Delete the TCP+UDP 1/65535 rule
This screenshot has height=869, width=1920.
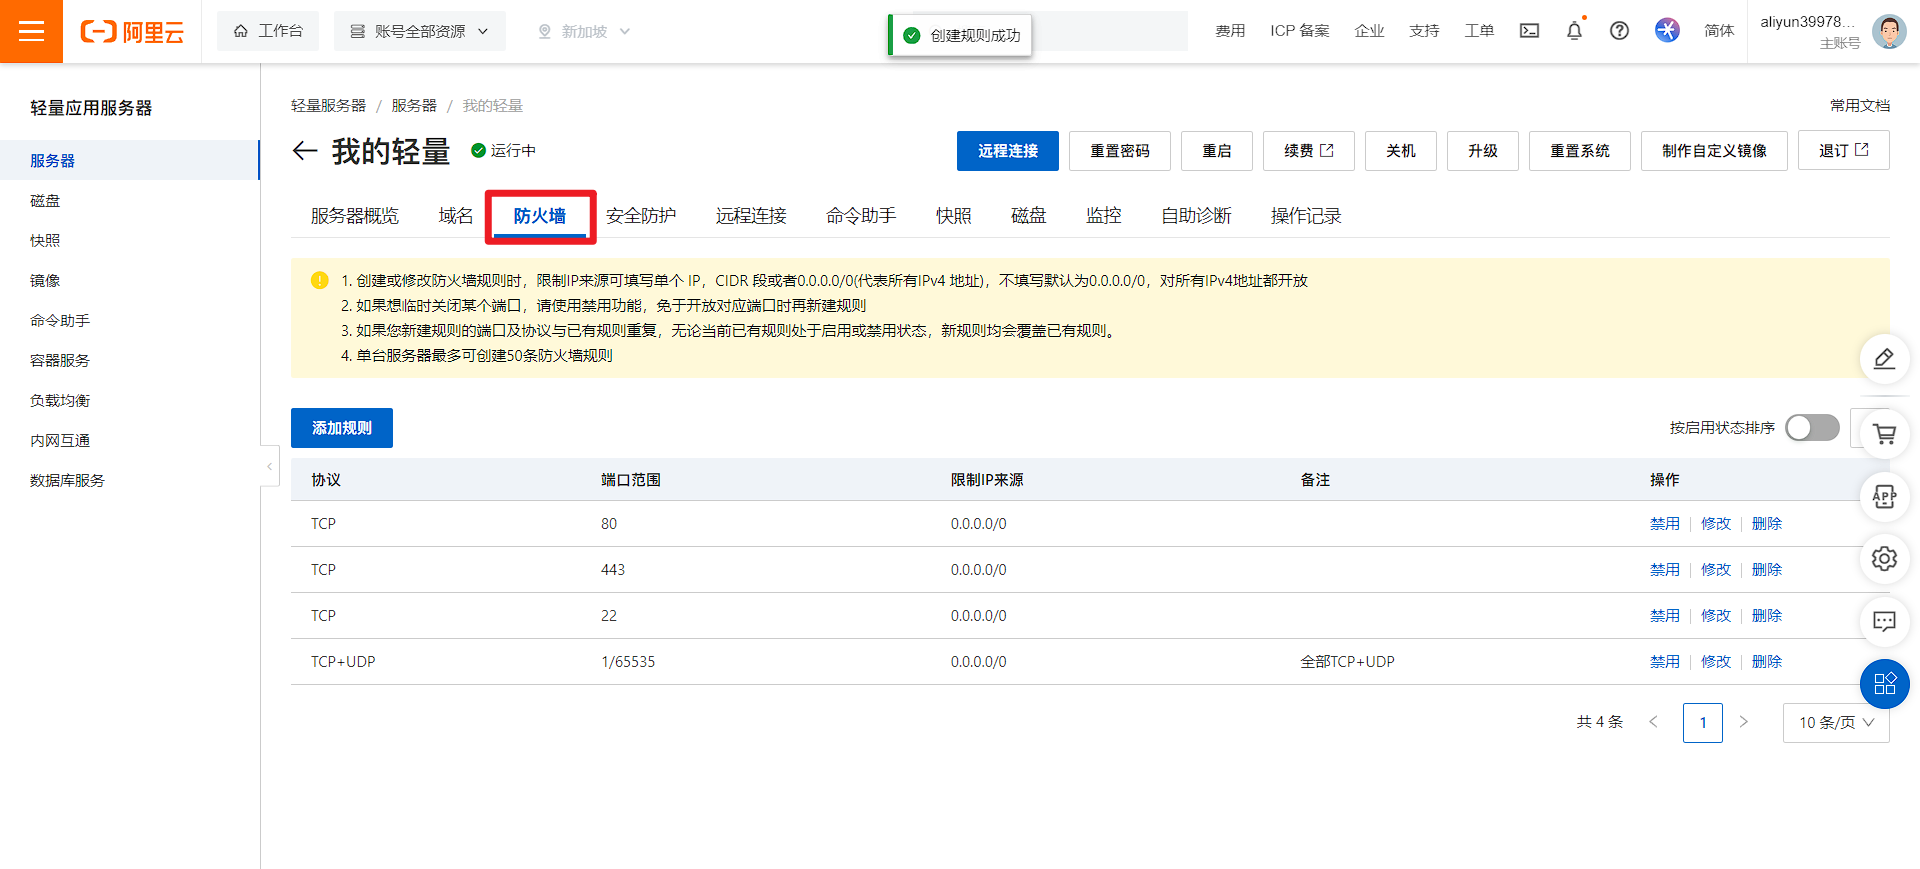(x=1767, y=662)
